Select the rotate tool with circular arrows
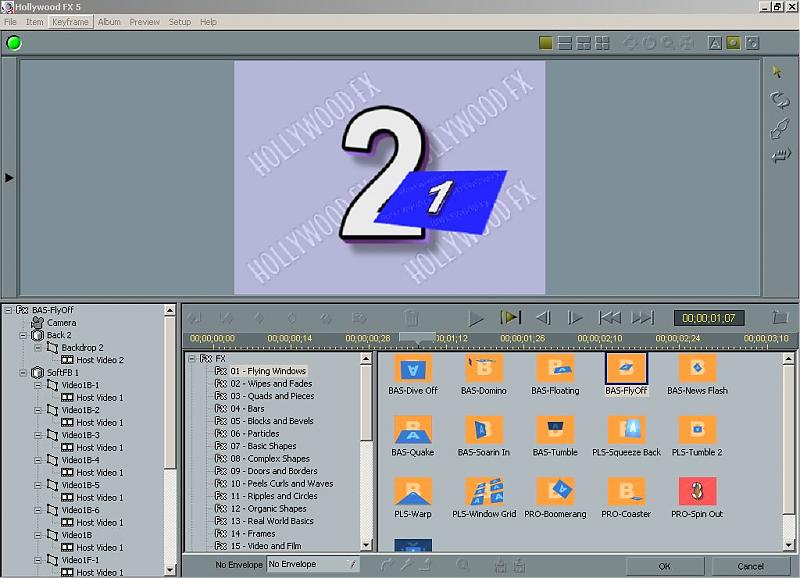Screen dimensions: 800x578 (780, 99)
